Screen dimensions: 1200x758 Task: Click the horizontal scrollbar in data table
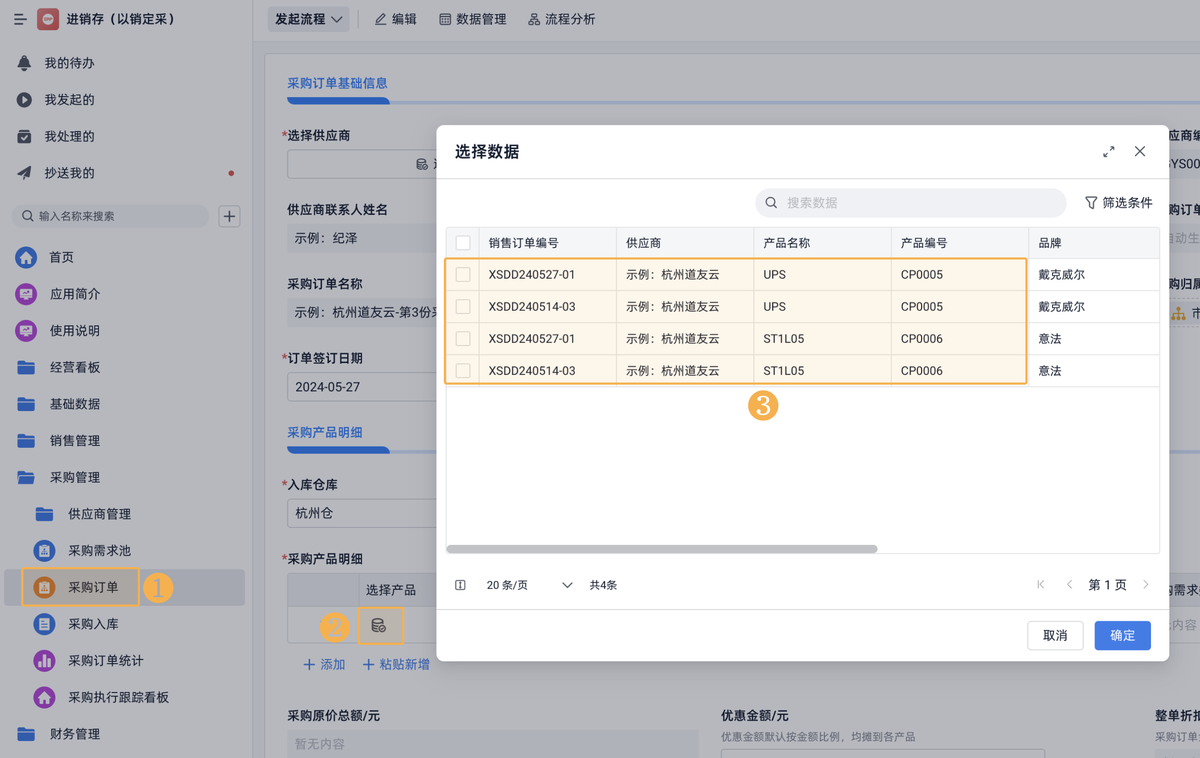pyautogui.click(x=661, y=549)
